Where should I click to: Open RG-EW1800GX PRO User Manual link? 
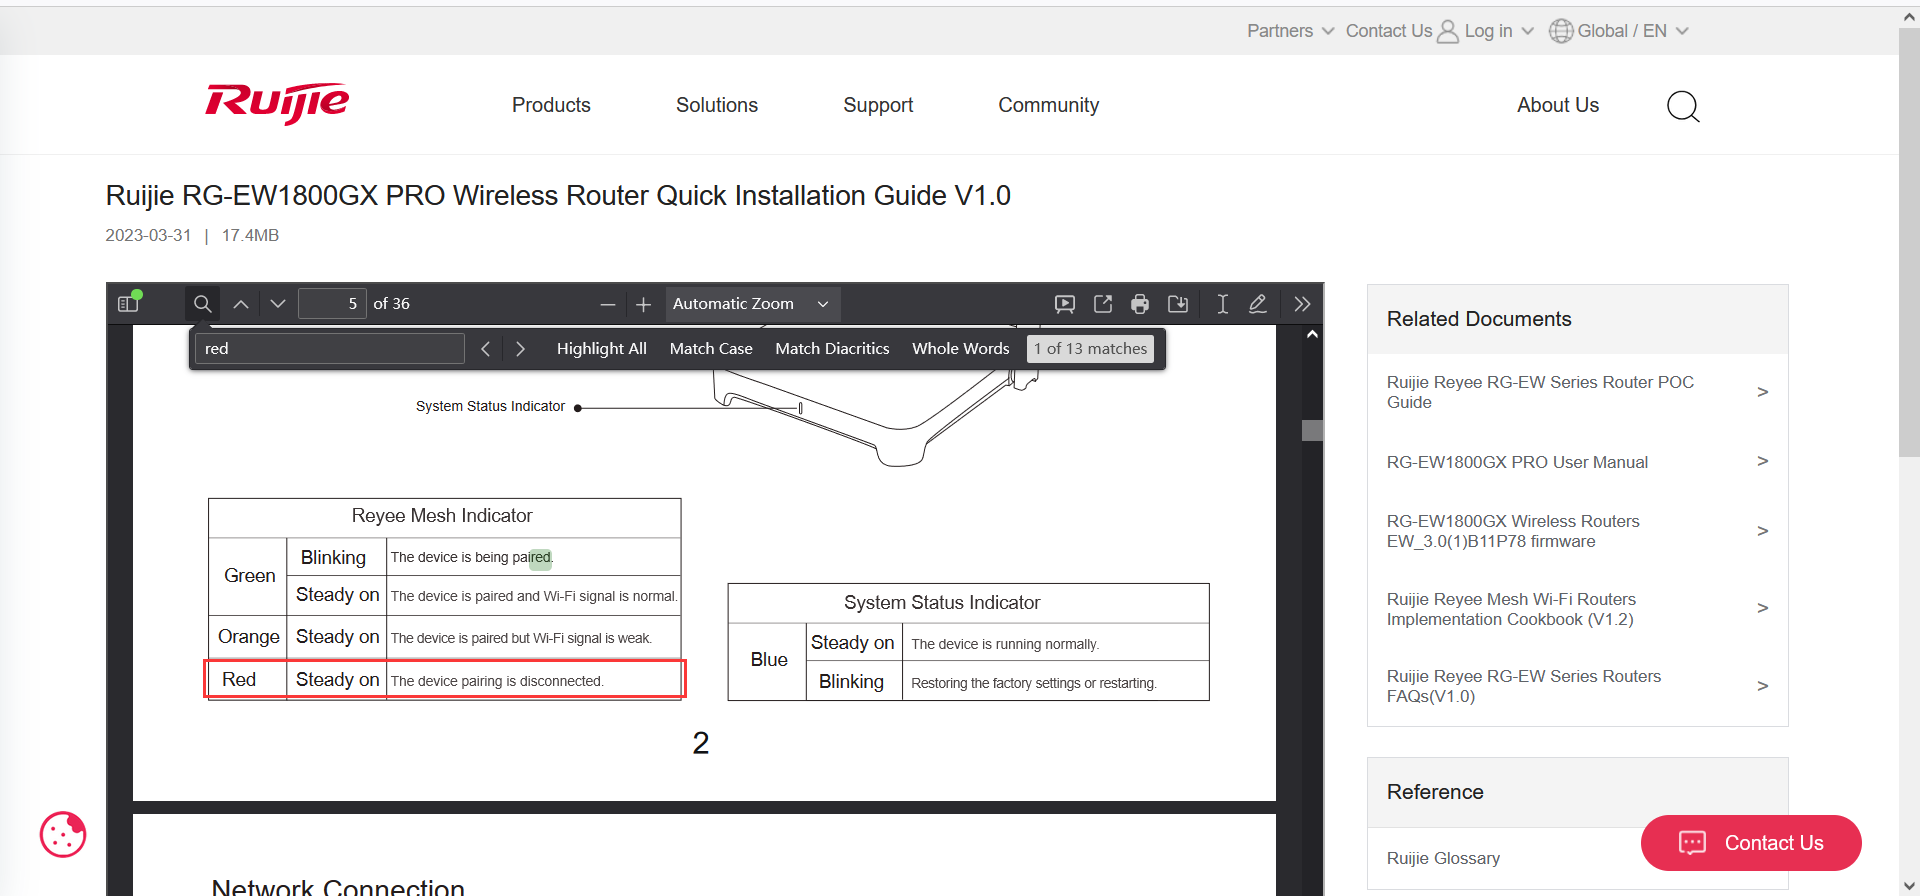[x=1517, y=462]
